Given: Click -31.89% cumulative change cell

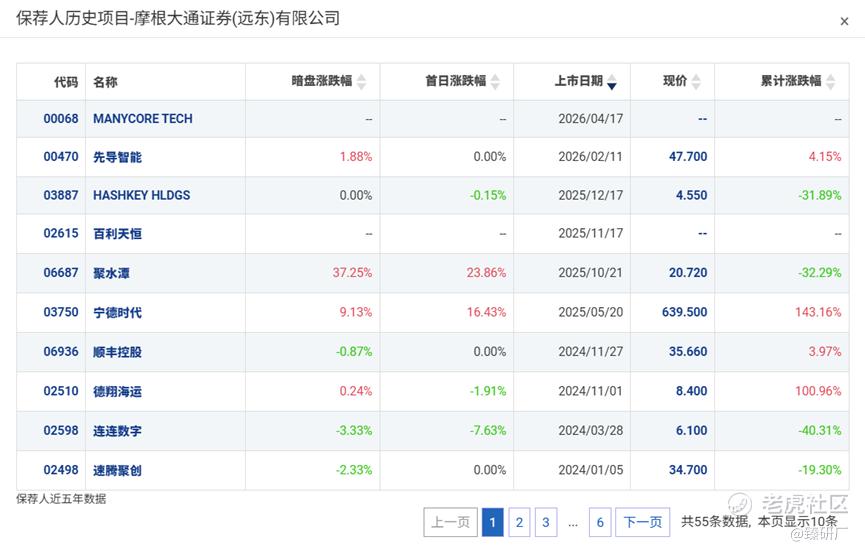Looking at the screenshot, I should (820, 195).
